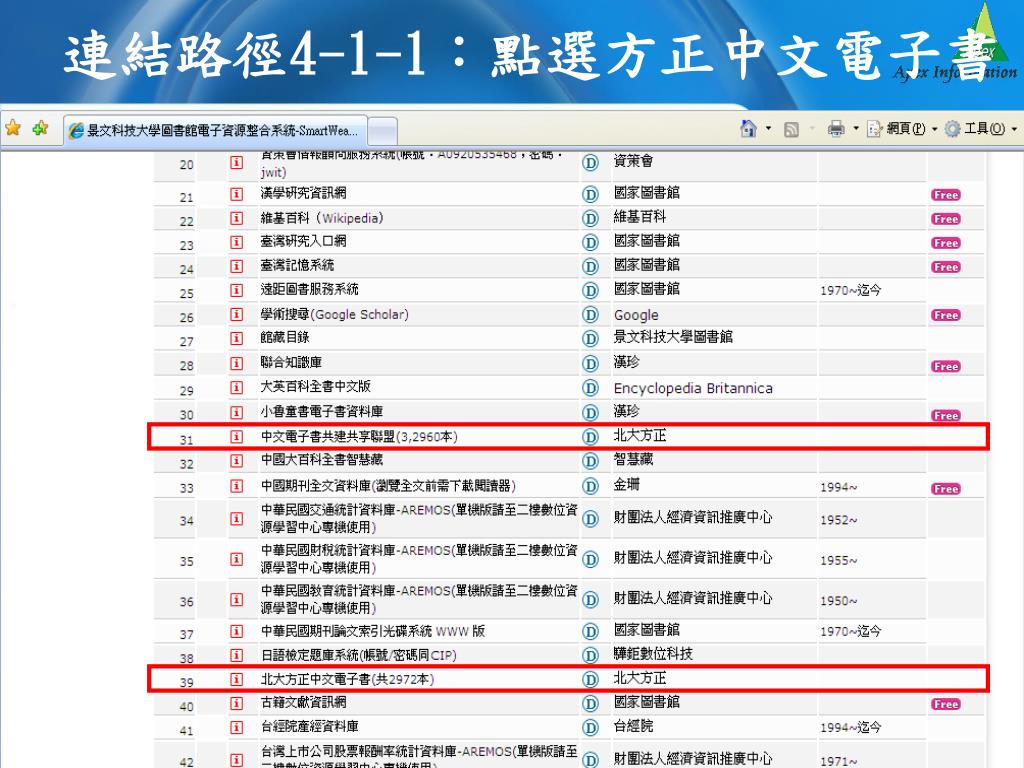This screenshot has width=1024, height=768.
Task: Click D database icon for 漢學研究資訊網
Action: 590,195
